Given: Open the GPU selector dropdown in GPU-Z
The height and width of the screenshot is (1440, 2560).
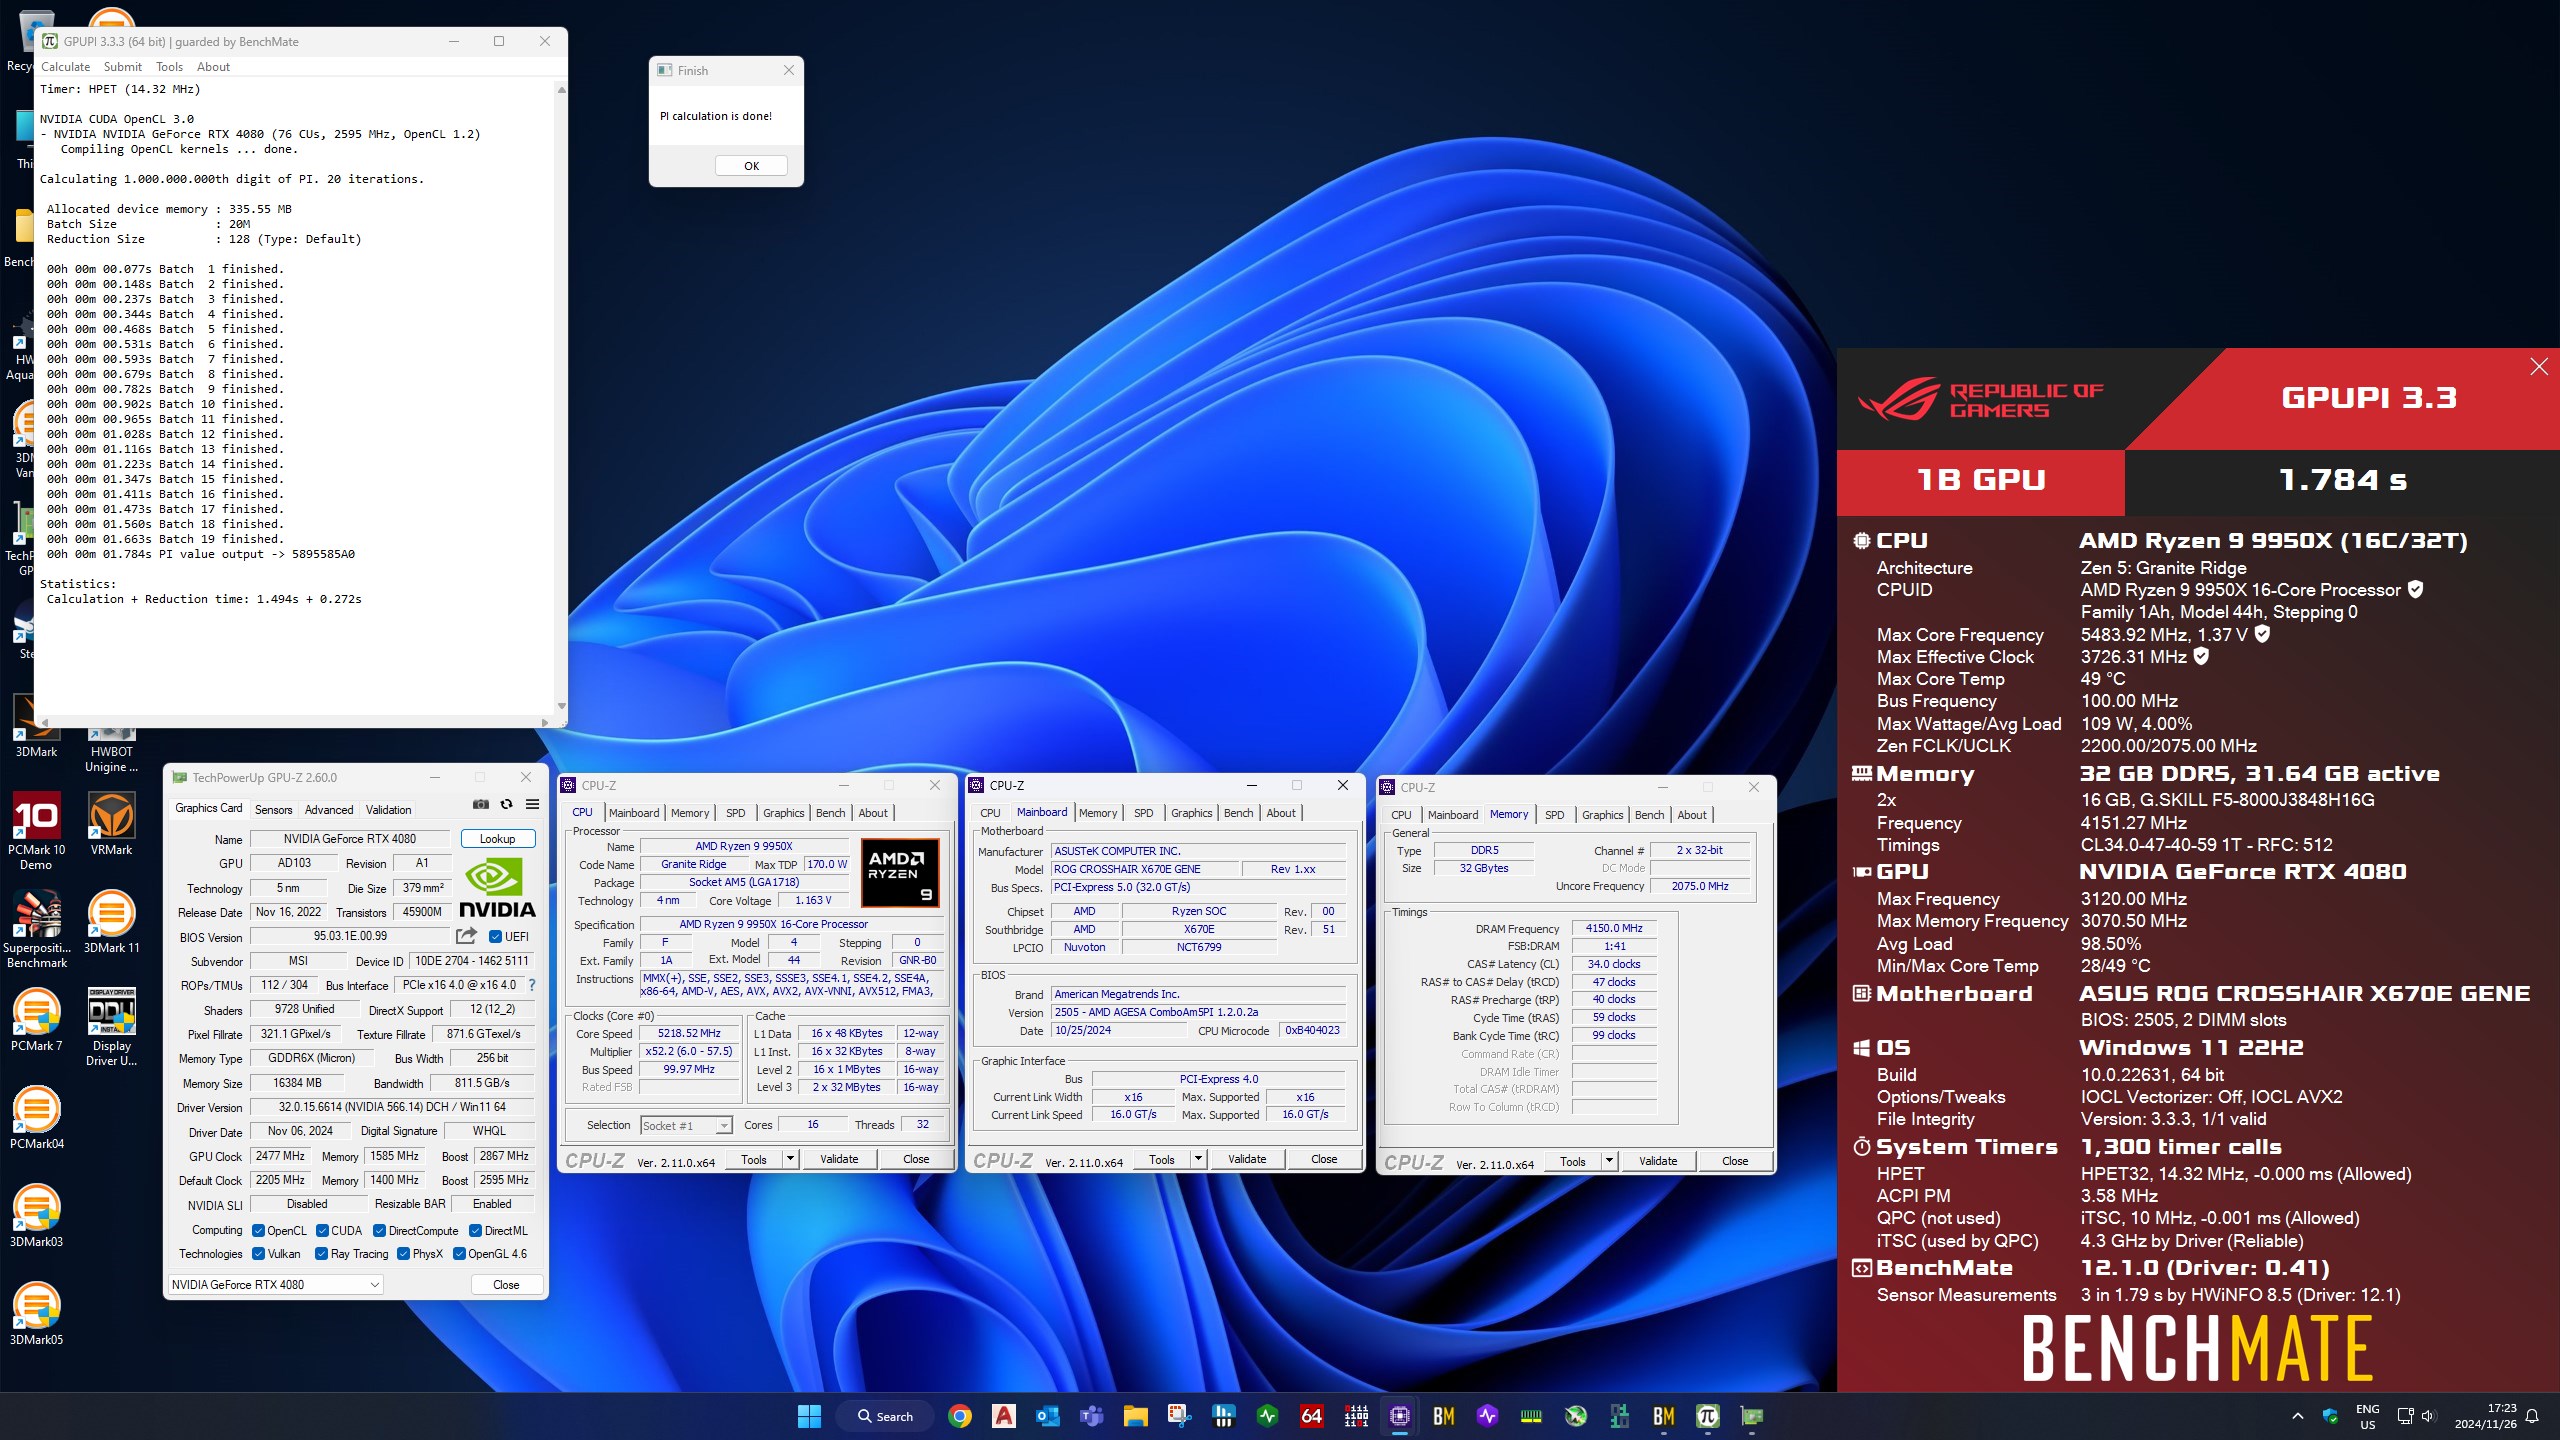Looking at the screenshot, I should (x=275, y=1285).
